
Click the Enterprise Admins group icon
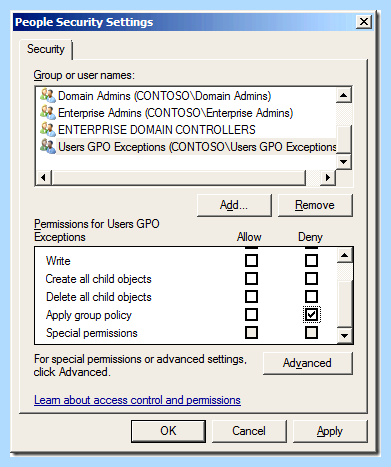pyautogui.click(x=48, y=112)
